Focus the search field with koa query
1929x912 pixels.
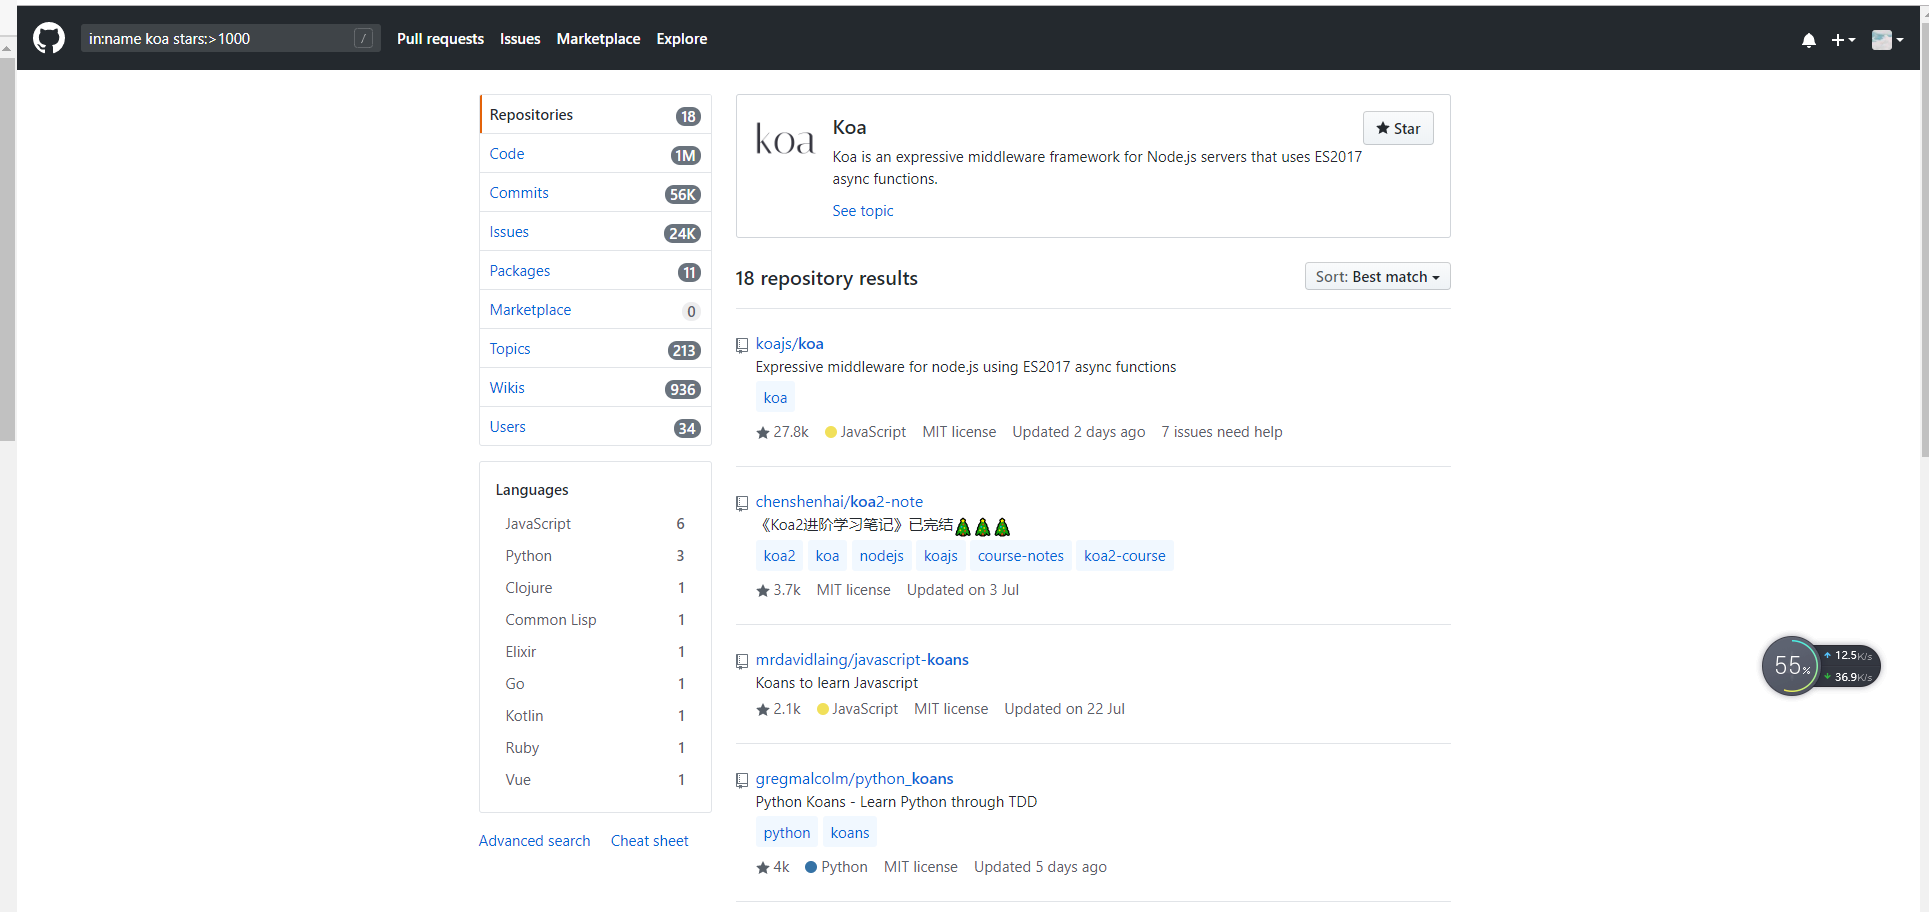(x=215, y=39)
